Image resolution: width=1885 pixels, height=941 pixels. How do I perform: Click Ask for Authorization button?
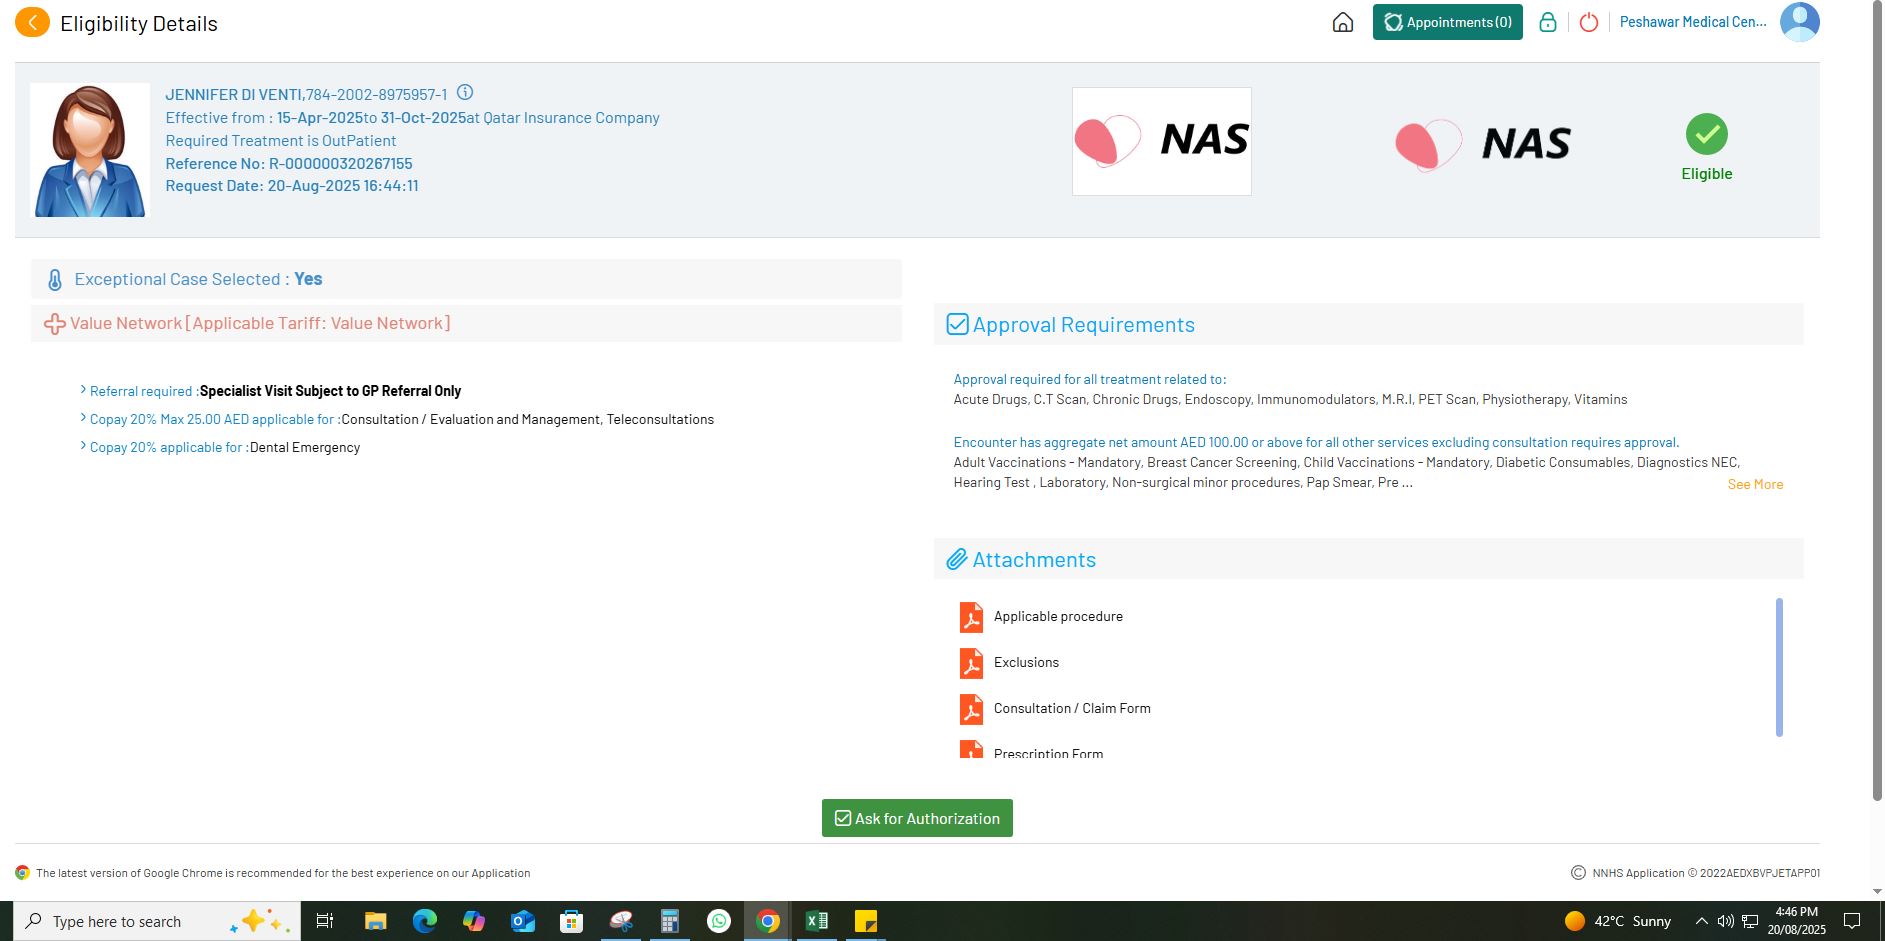pos(917,818)
